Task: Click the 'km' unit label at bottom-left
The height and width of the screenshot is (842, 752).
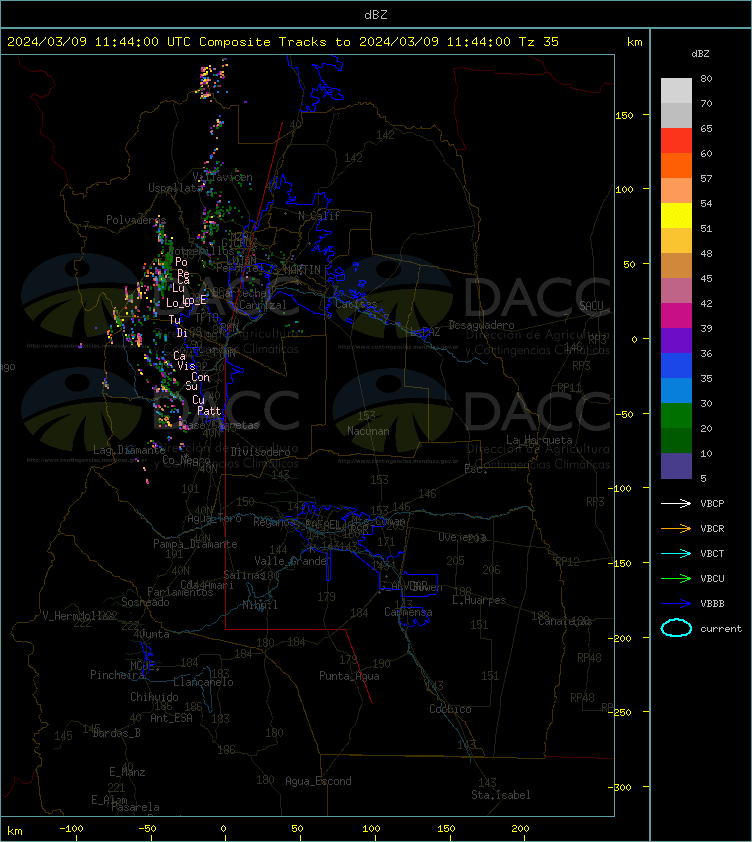Action: pos(15,831)
